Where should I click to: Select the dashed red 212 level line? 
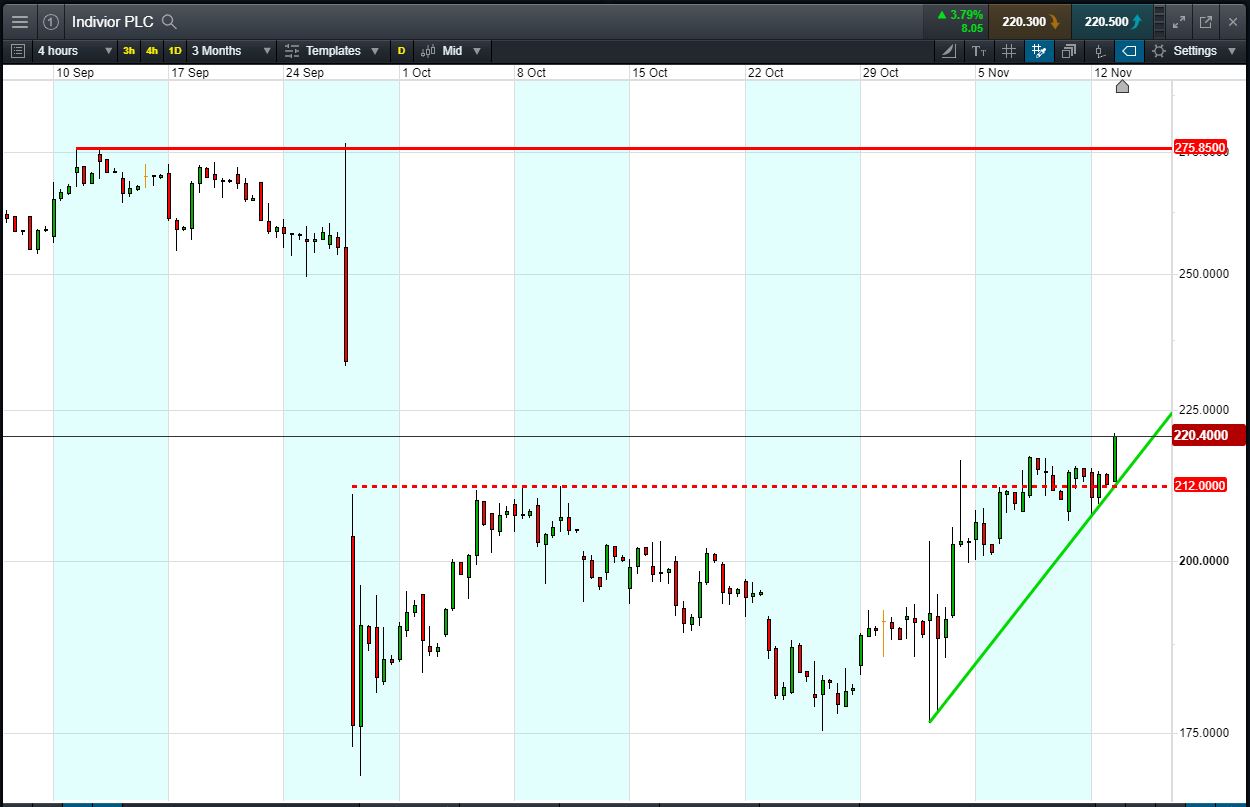pos(760,486)
